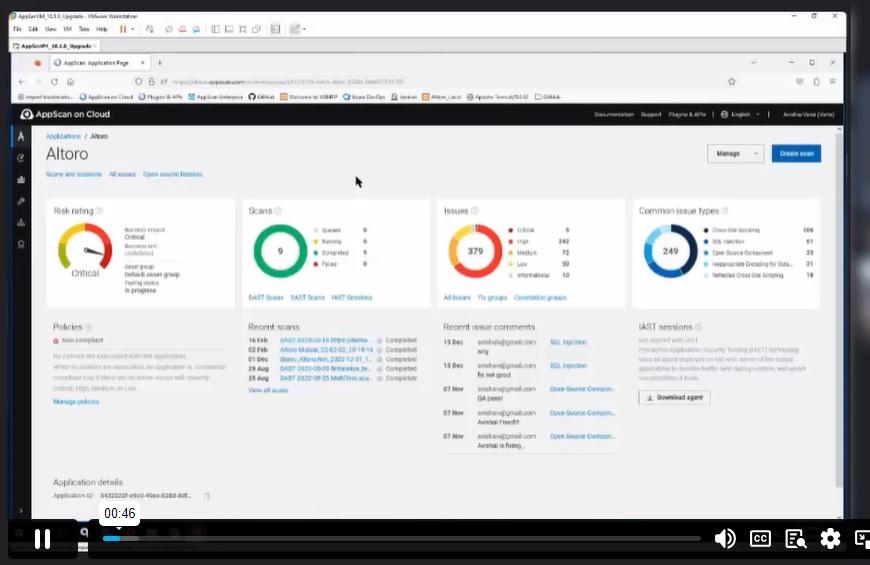The image size is (870, 565).
Task: Open the VMware File menu
Action: pos(17,29)
